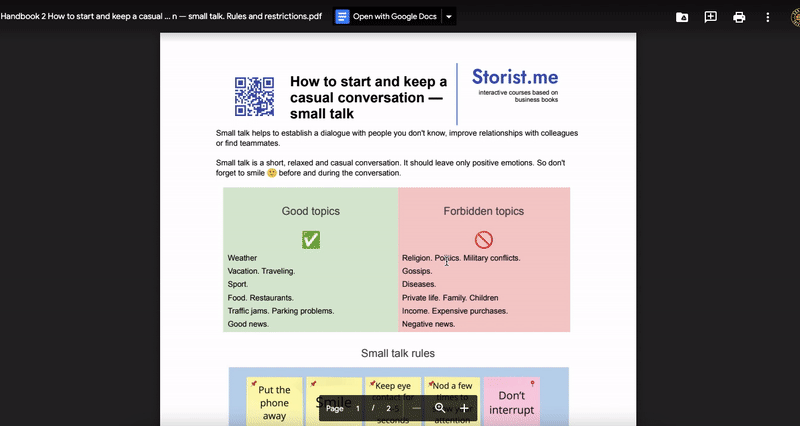Viewport: 800px width, 426px height.
Task: Click the 'Negative news.' line
Action: click(x=429, y=324)
